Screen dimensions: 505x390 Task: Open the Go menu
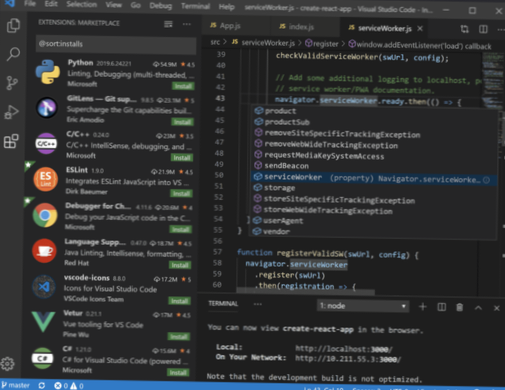coord(135,5)
